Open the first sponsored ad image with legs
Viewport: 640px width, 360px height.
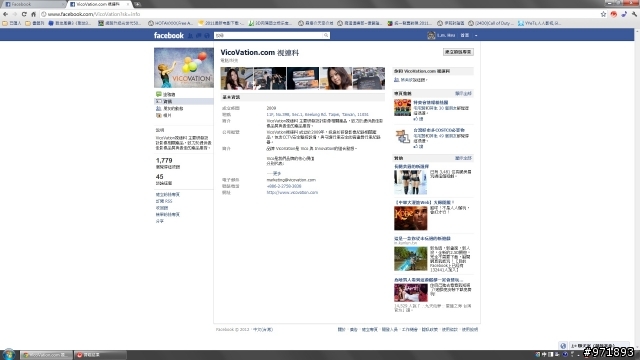[411, 182]
